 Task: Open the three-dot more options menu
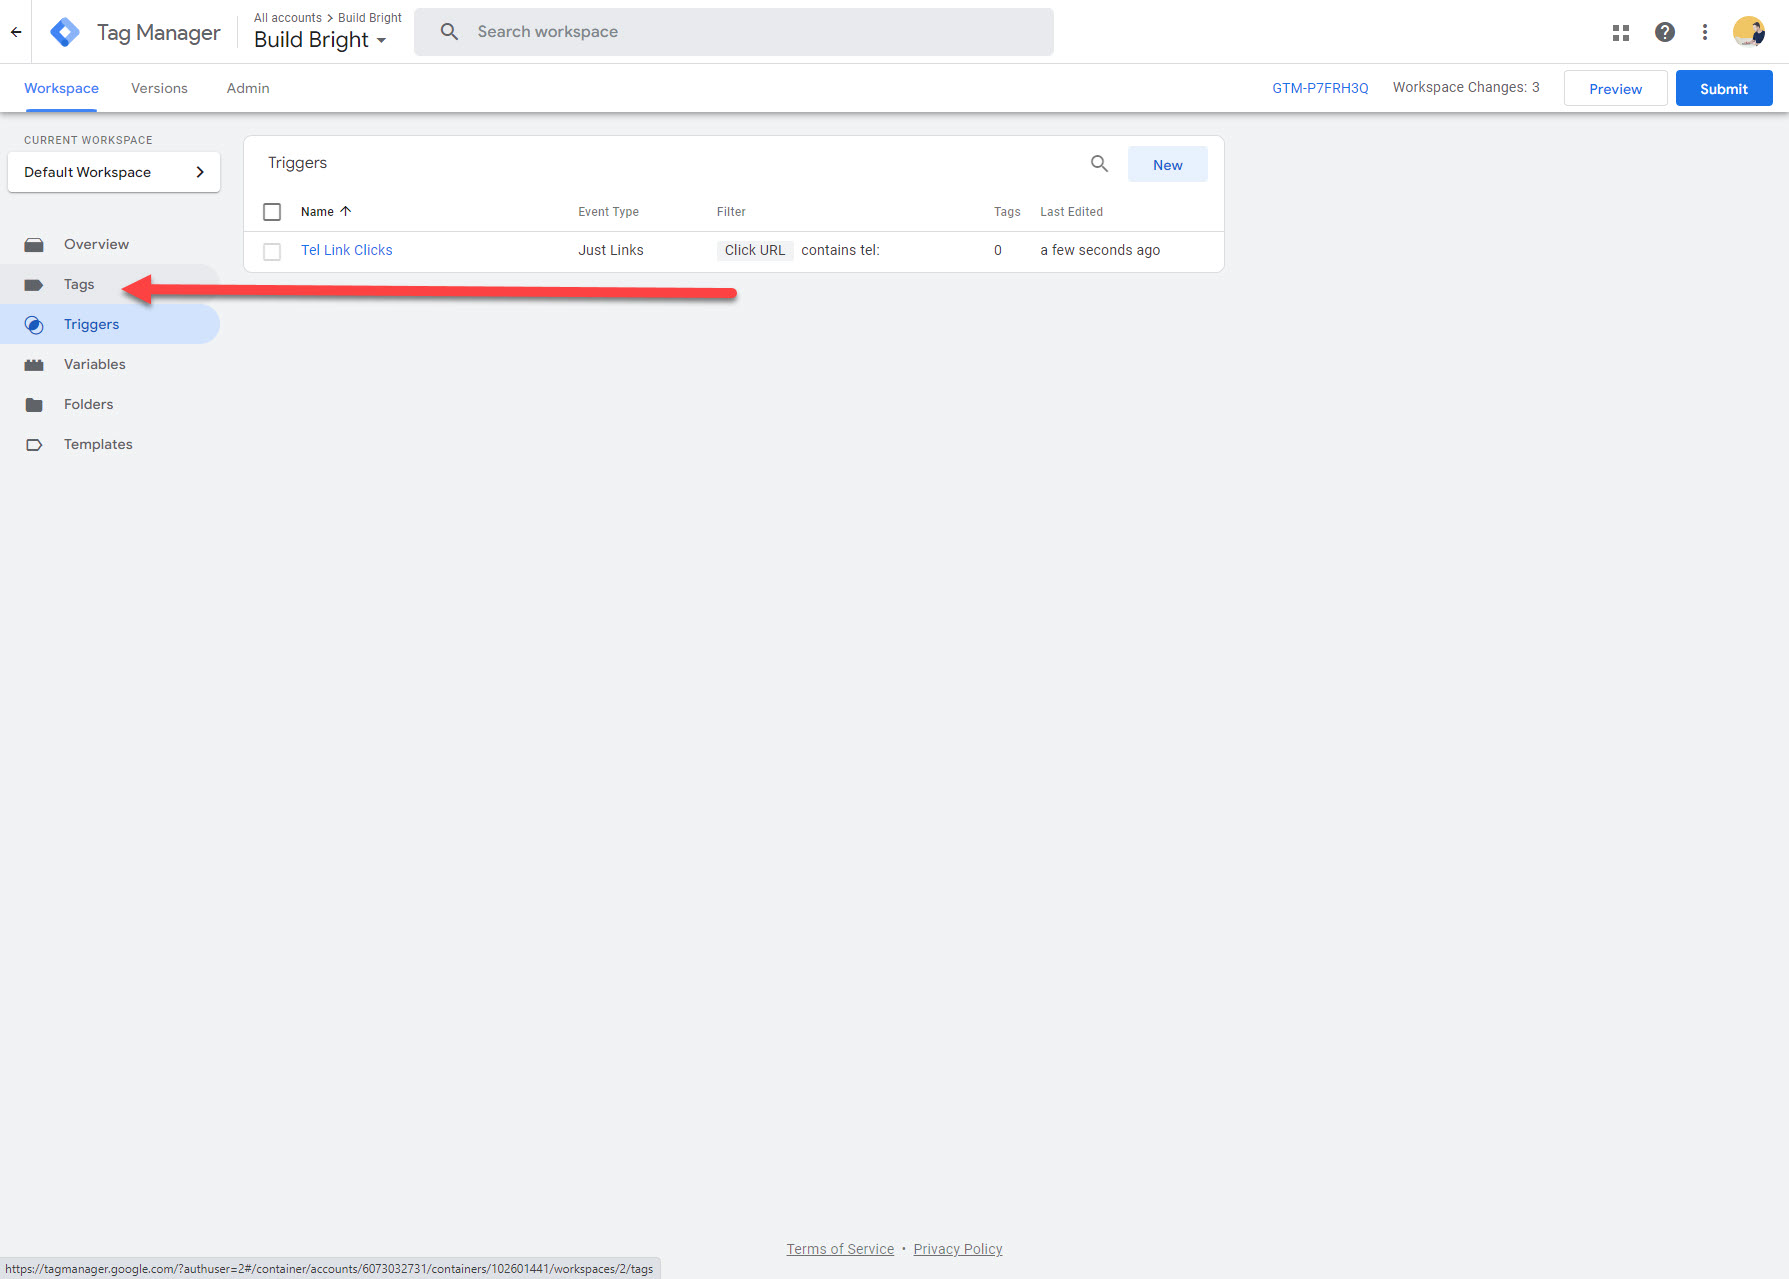(1704, 33)
